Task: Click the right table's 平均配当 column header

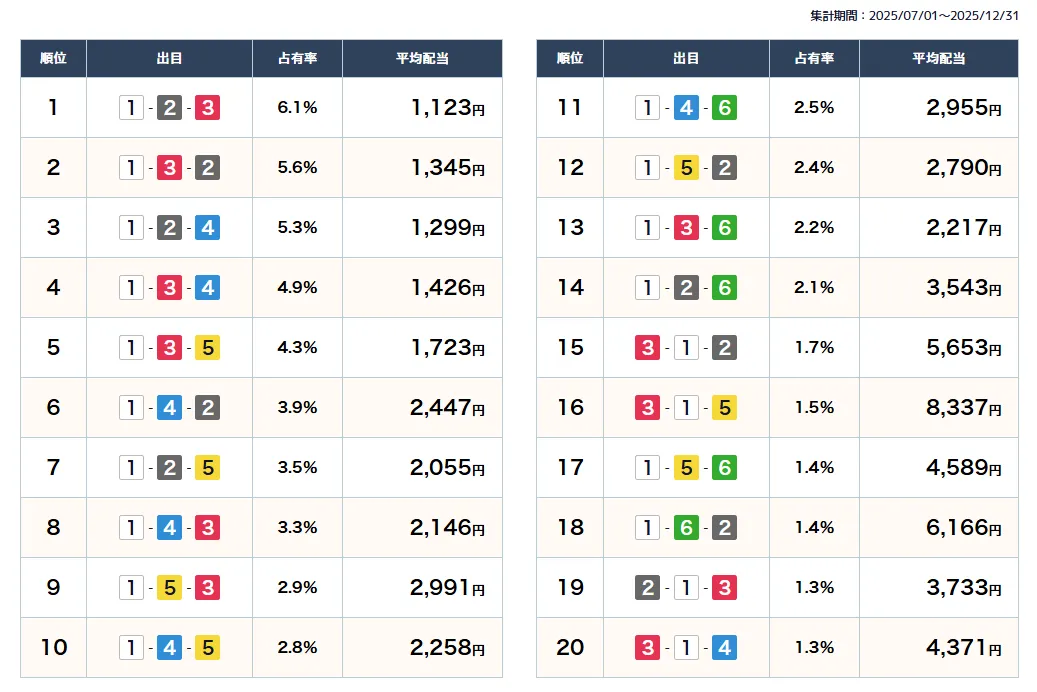Action: 938,59
